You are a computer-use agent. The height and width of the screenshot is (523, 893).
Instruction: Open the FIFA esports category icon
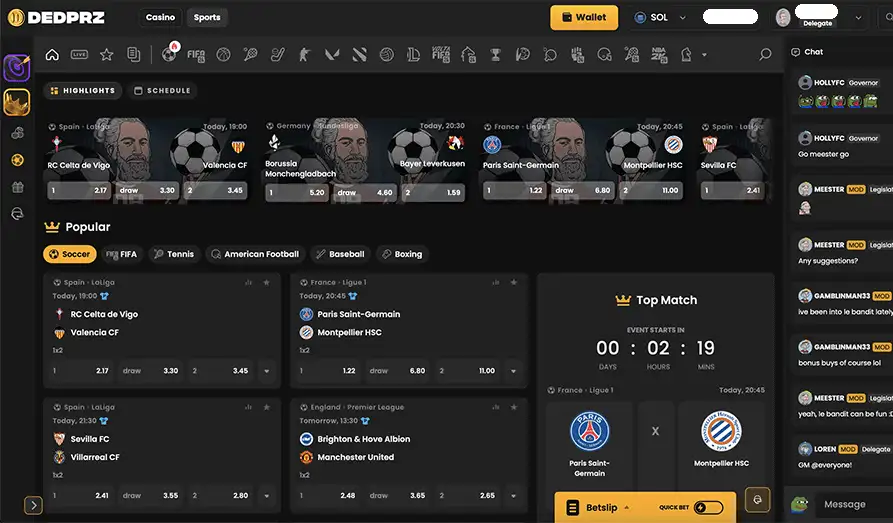point(196,55)
